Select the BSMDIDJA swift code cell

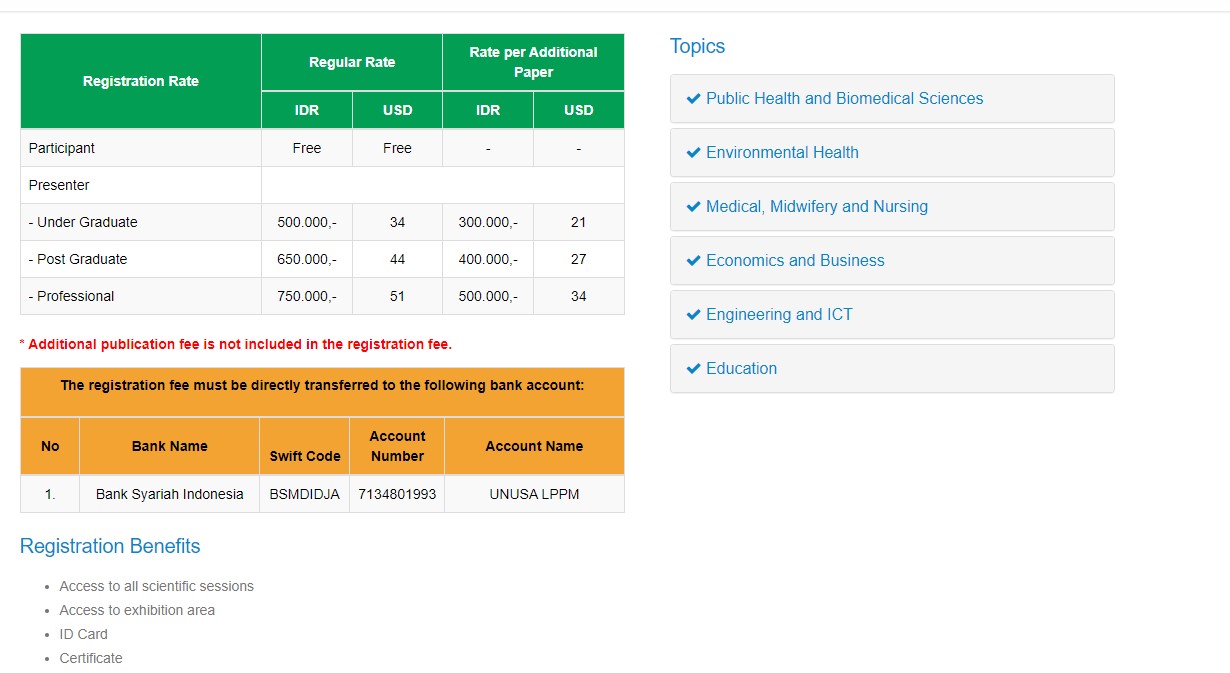point(304,494)
